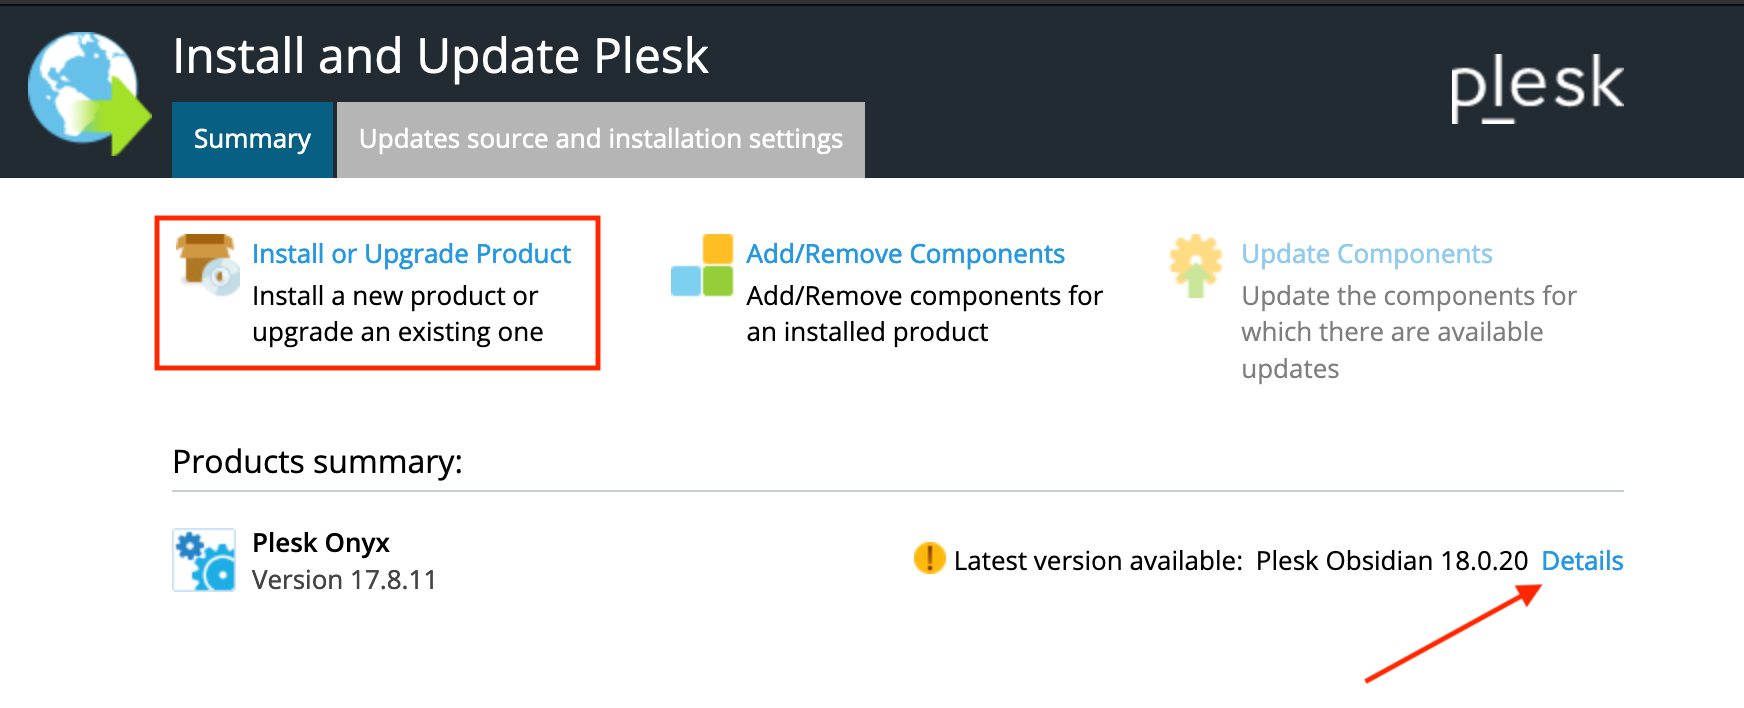Click the Products summary heading
The image size is (1744, 708).
coord(317,462)
